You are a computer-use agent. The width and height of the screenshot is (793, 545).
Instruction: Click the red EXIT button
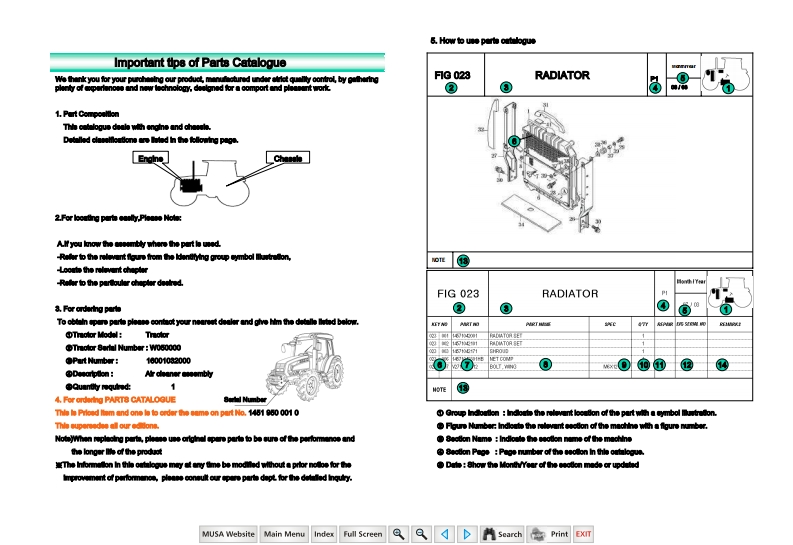tap(583, 534)
